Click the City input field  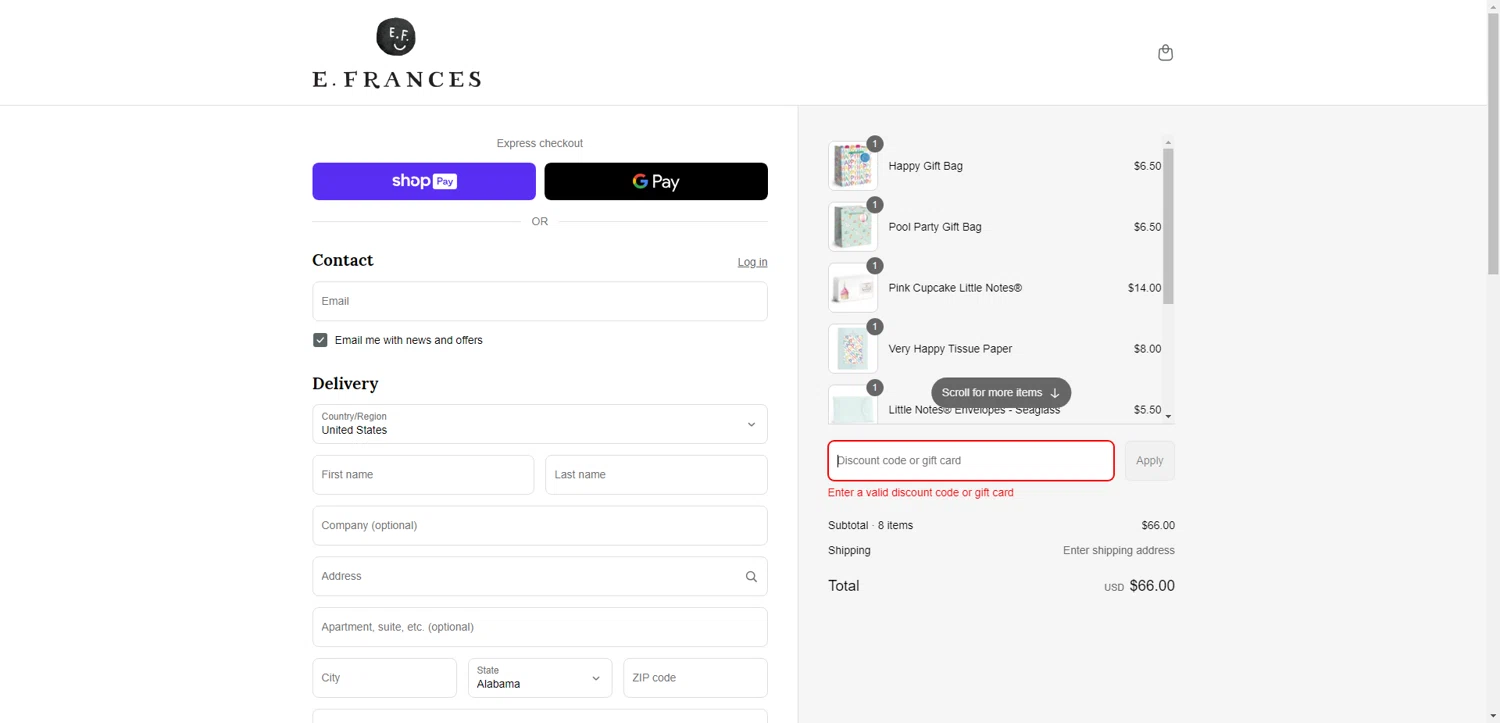pos(384,678)
